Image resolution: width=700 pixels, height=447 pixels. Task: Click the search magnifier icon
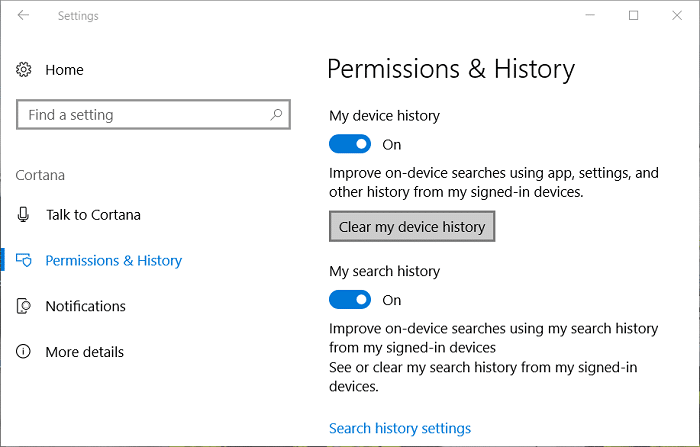(276, 115)
